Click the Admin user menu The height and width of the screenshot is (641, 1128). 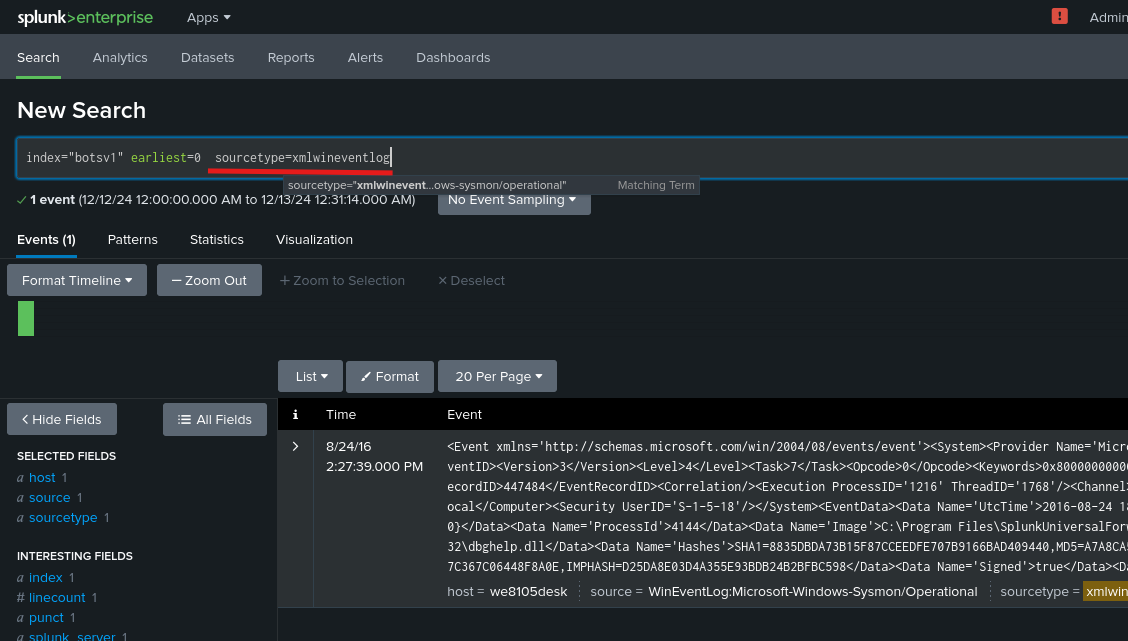1109,17
